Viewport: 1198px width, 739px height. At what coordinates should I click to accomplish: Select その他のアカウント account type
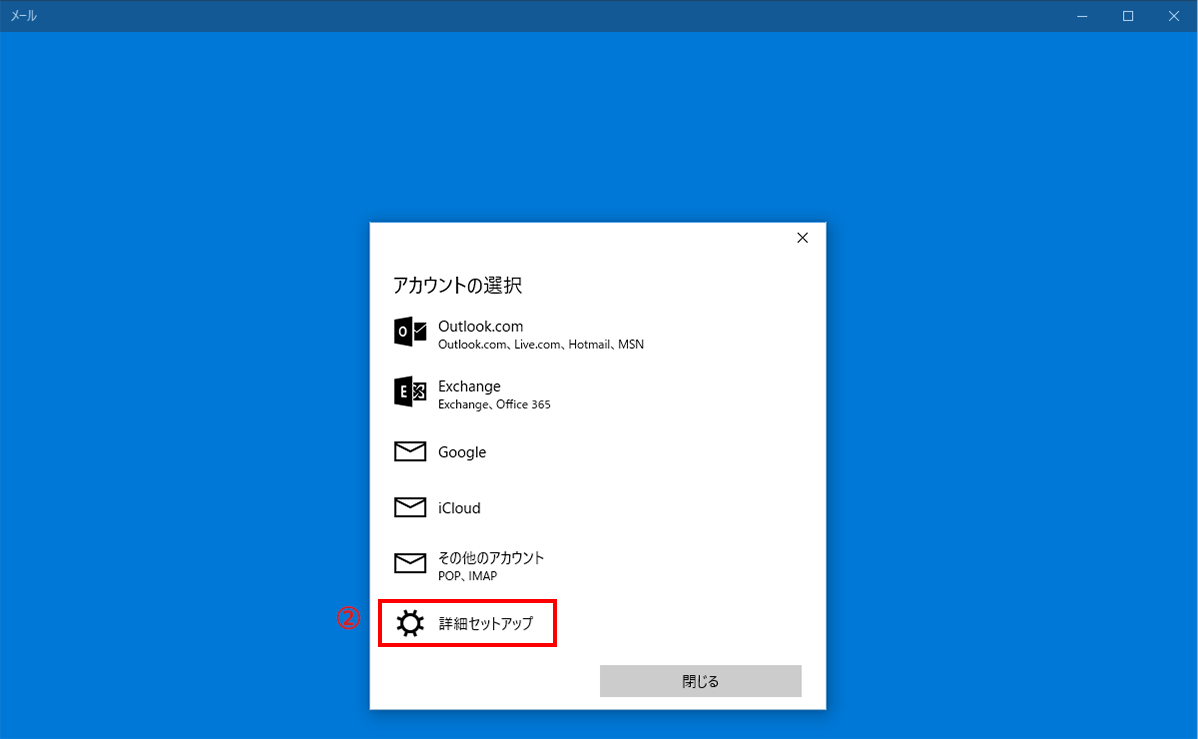491,558
